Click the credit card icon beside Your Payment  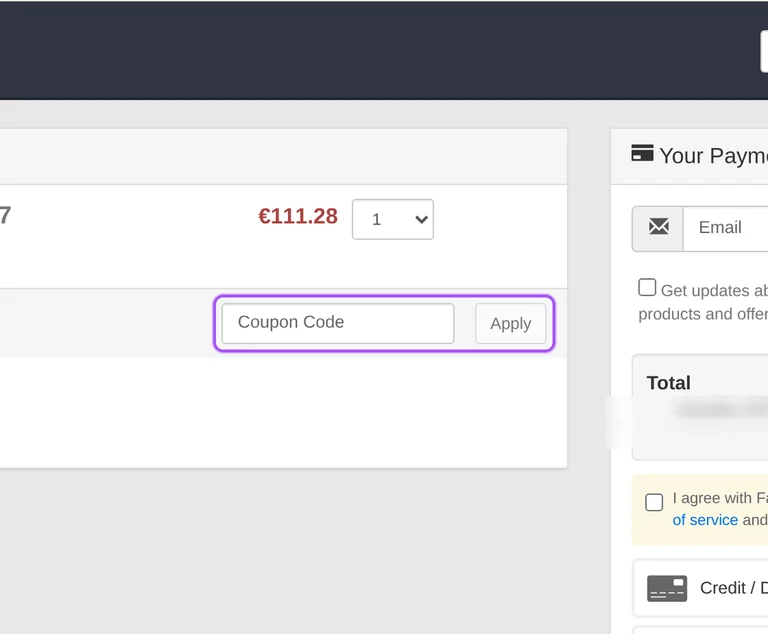[x=642, y=153]
